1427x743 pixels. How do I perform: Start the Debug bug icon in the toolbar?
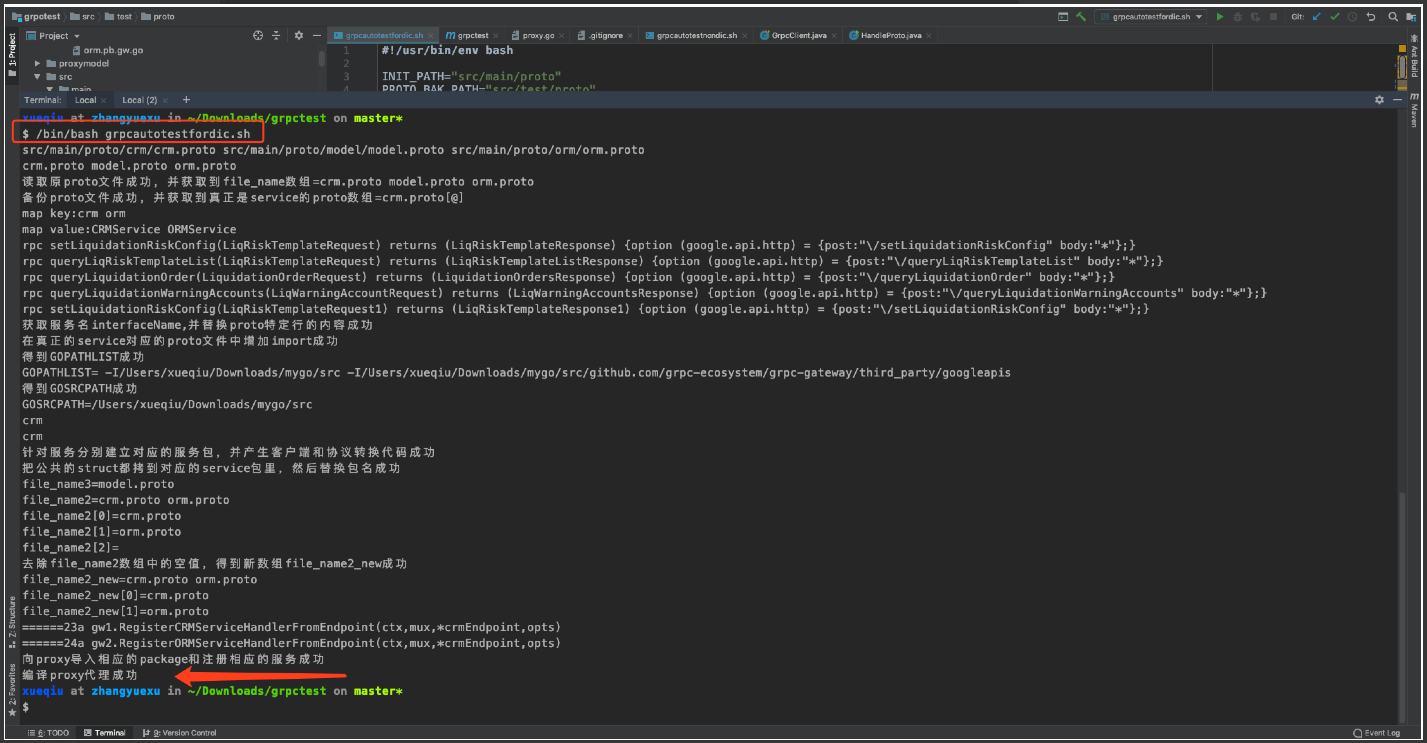click(x=1237, y=16)
